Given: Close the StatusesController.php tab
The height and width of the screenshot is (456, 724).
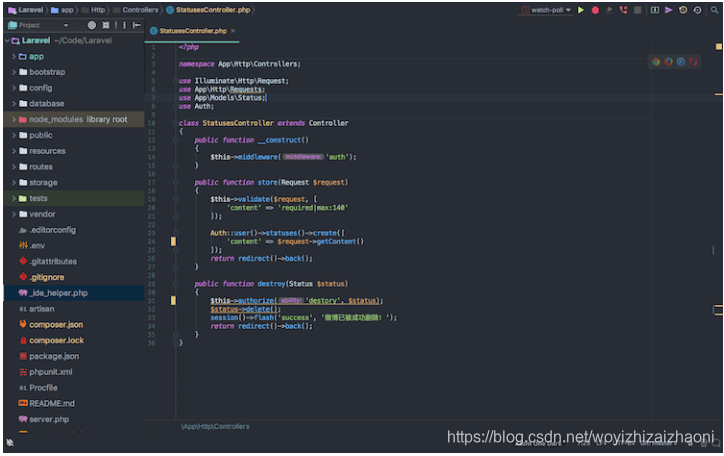Looking at the screenshot, I should click(233, 31).
